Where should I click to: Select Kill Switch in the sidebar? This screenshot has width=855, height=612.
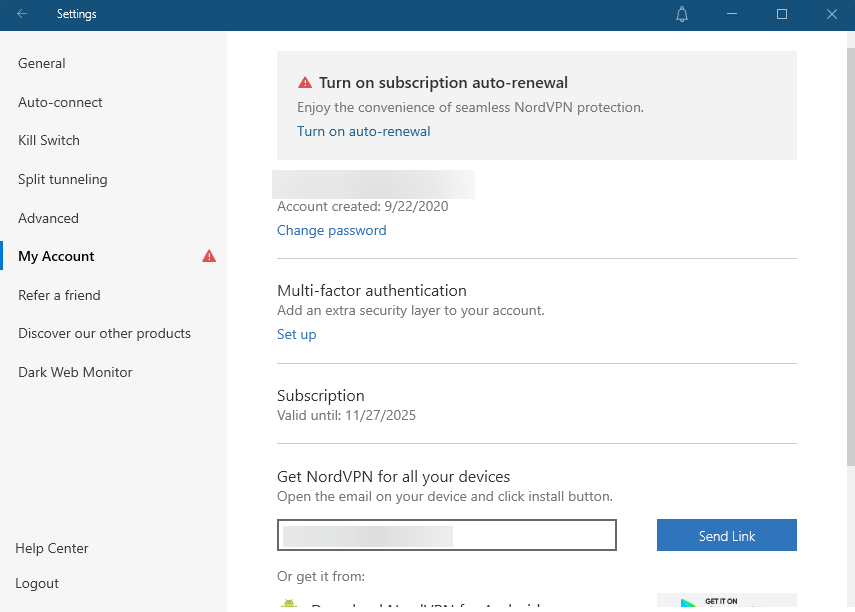(x=49, y=140)
